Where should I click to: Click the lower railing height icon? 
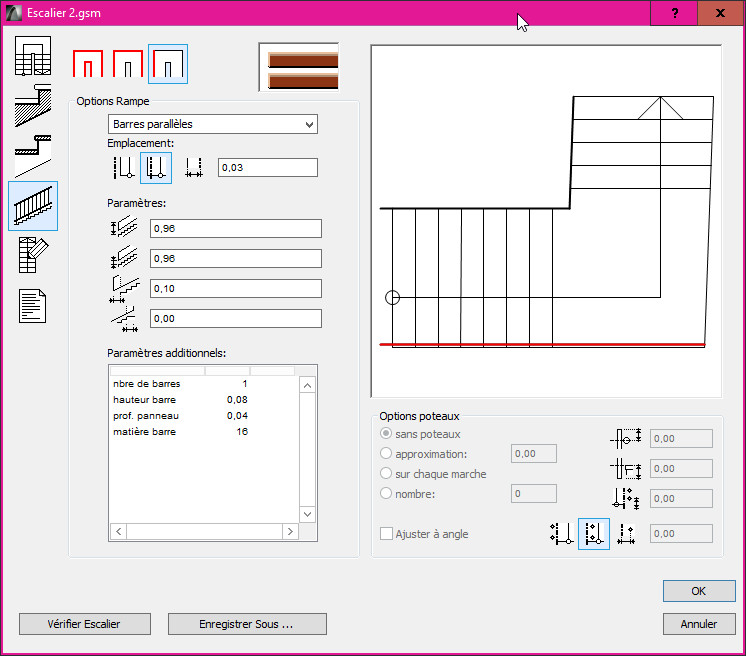[x=124, y=257]
